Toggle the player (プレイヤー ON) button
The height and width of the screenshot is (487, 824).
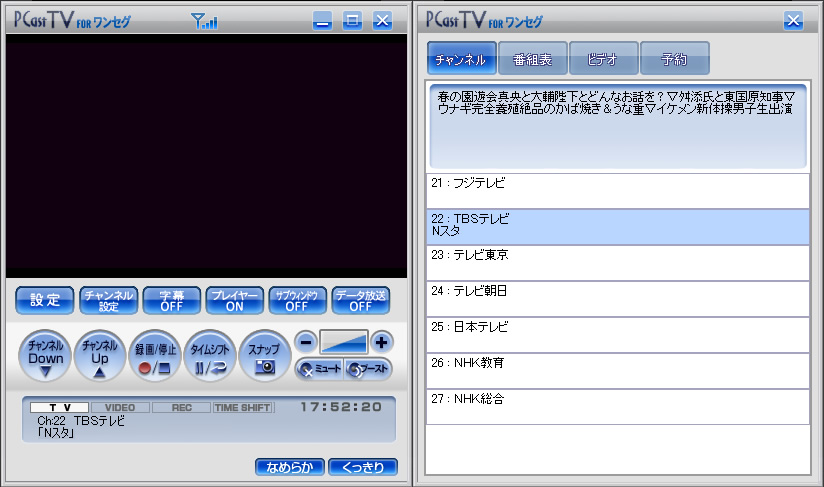[235, 300]
